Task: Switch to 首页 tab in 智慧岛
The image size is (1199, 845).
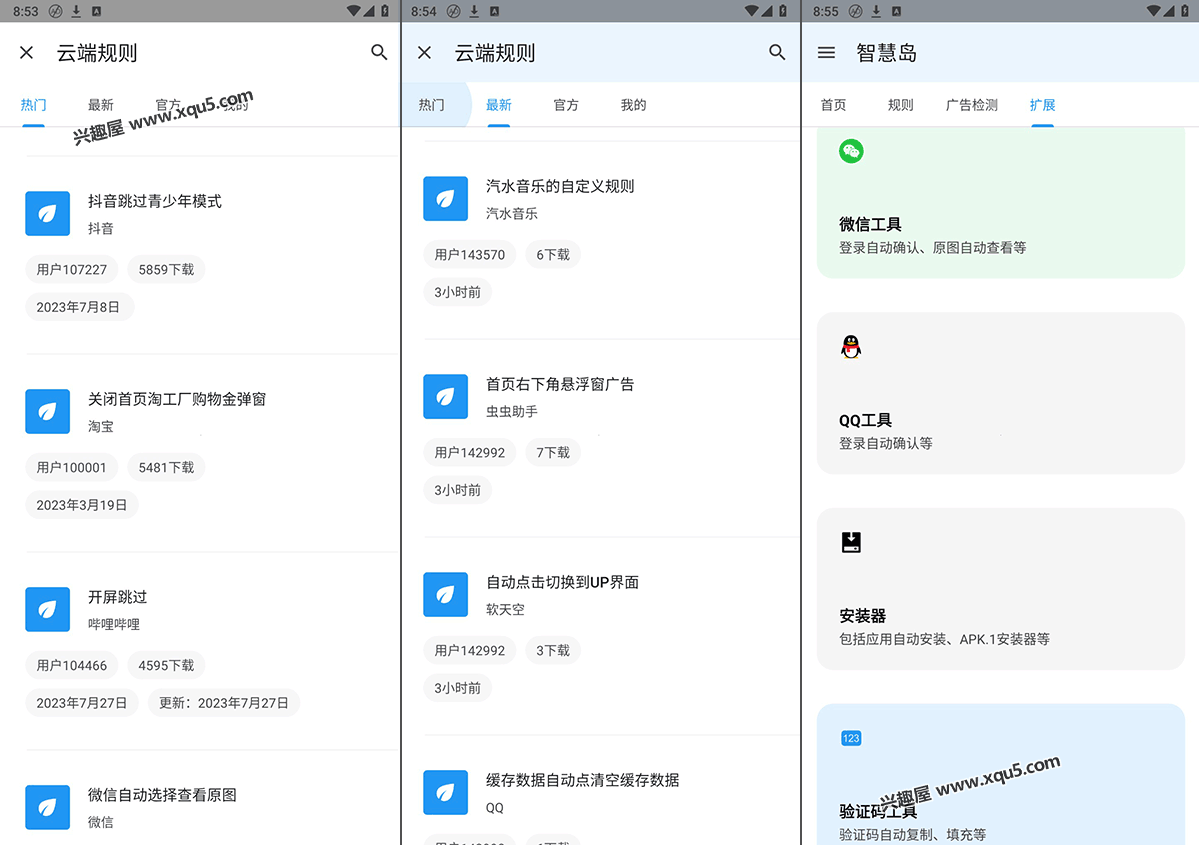Action: 833,105
